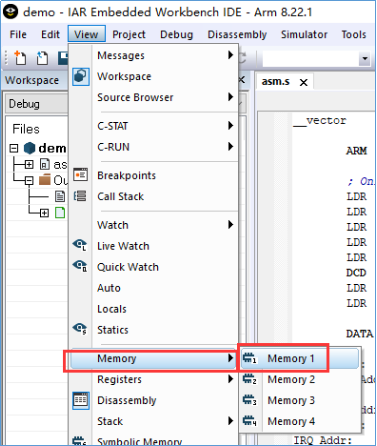Select Disassembly in View menu

126,400
